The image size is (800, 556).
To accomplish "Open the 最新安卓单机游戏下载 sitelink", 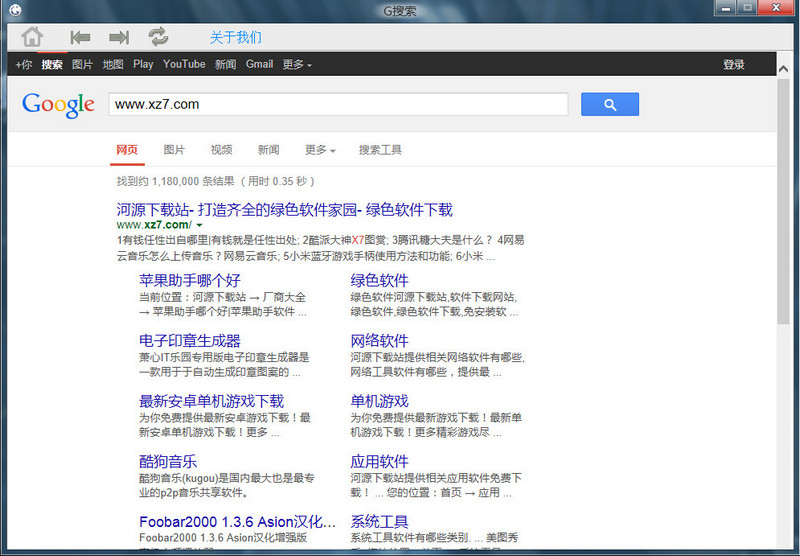I will [x=211, y=401].
